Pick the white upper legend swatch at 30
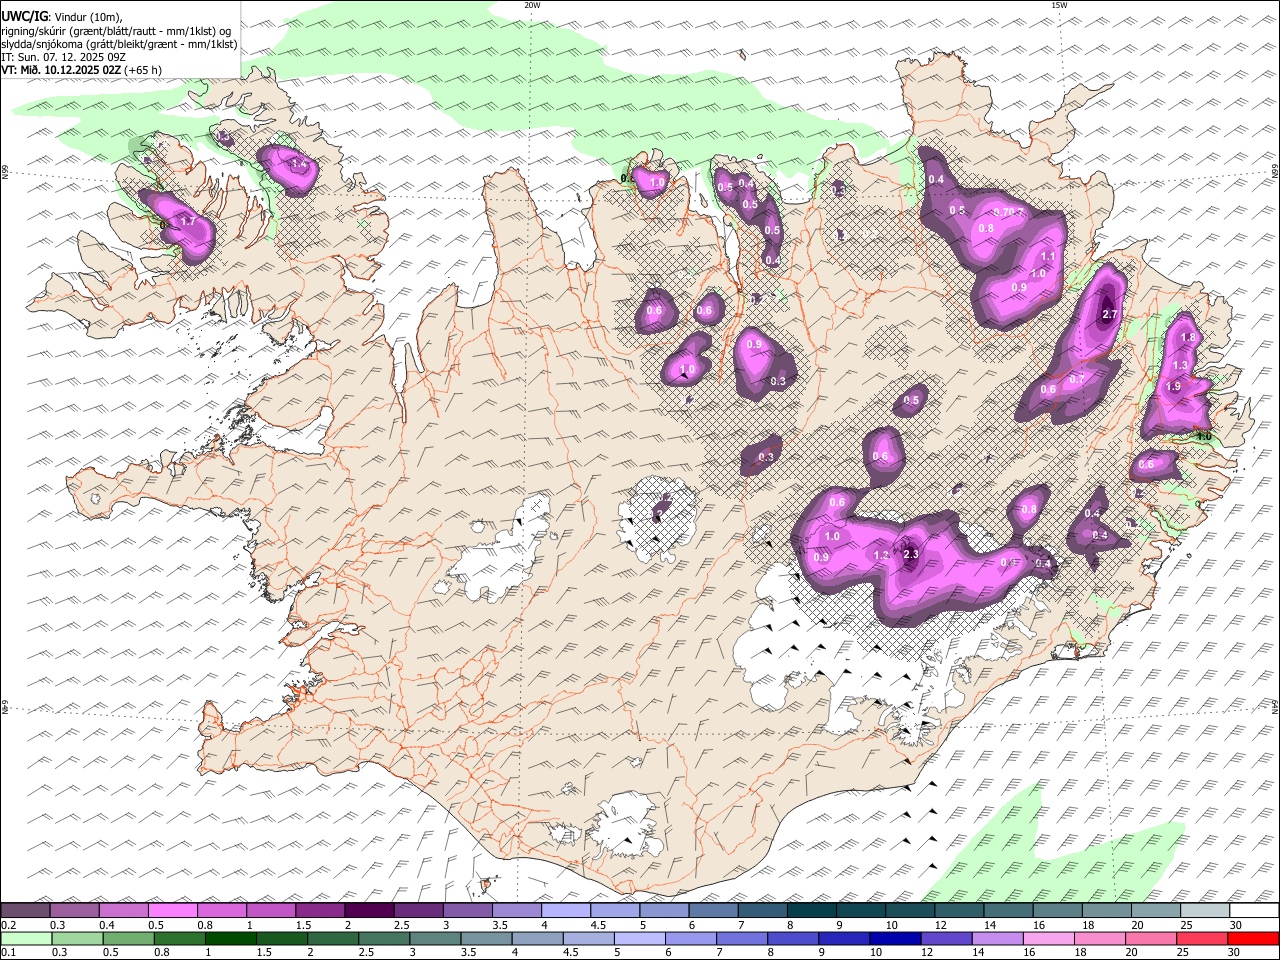 tap(1254, 911)
